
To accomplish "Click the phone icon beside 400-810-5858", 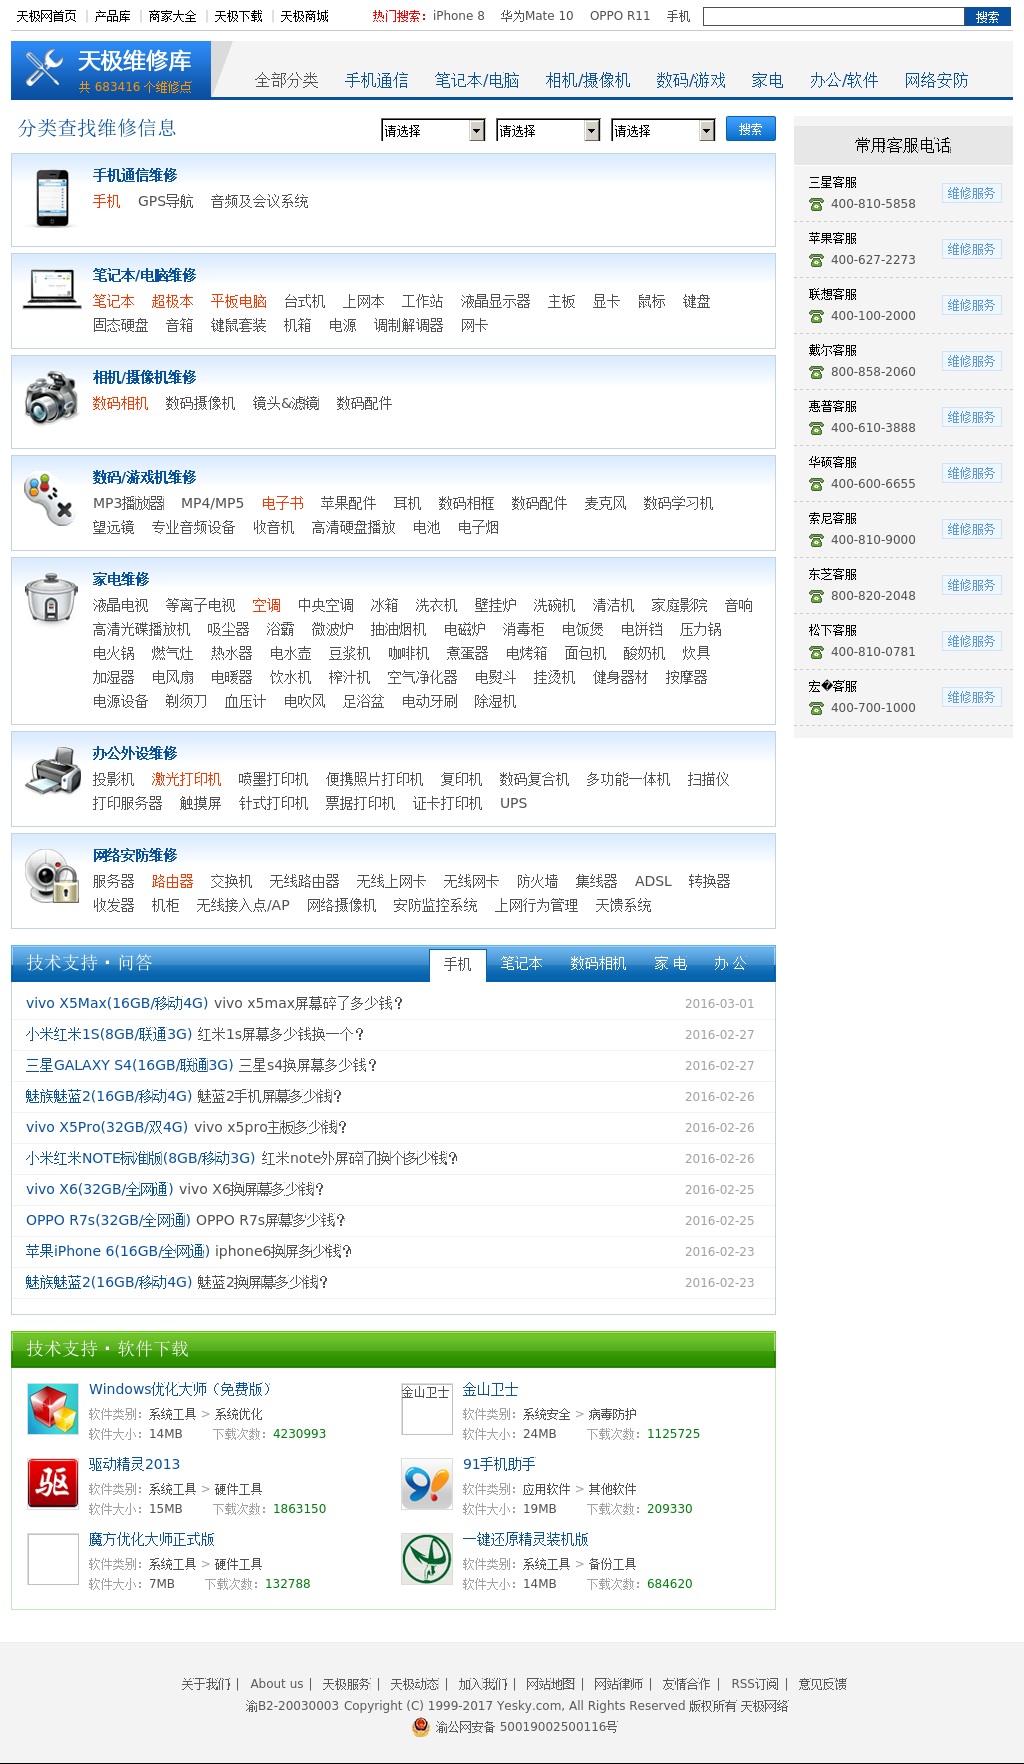I will tap(816, 204).
